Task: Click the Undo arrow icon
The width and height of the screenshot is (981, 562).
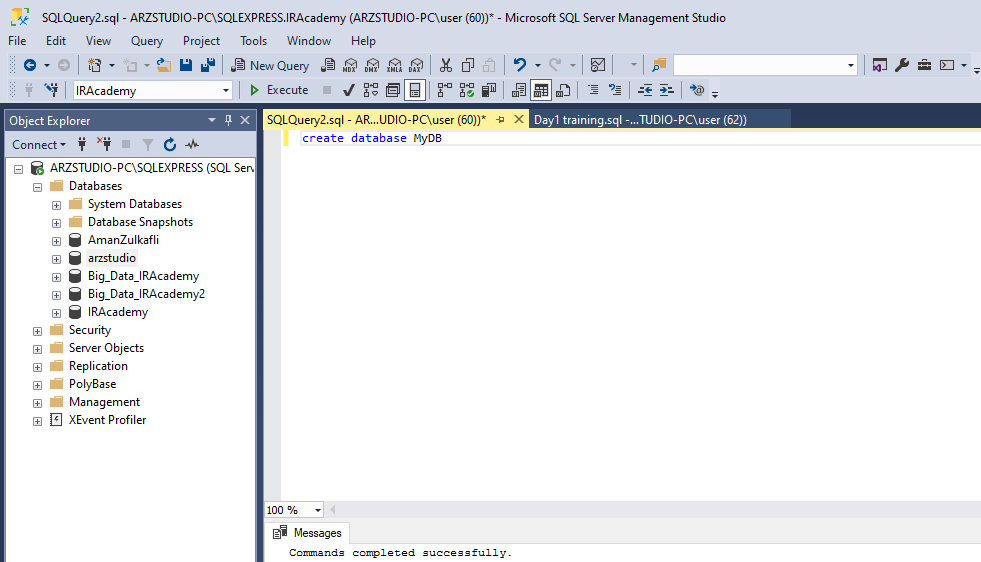Action: click(519, 65)
